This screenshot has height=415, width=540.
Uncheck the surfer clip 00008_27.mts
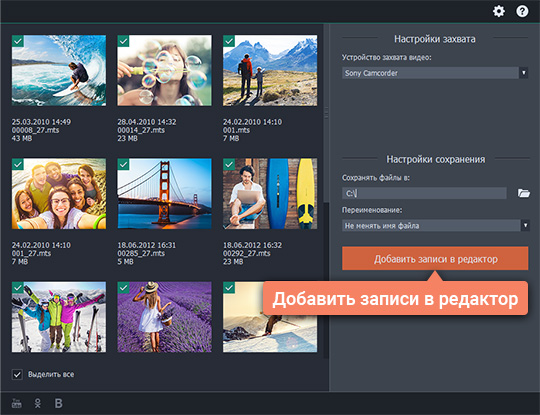[x=18, y=41]
